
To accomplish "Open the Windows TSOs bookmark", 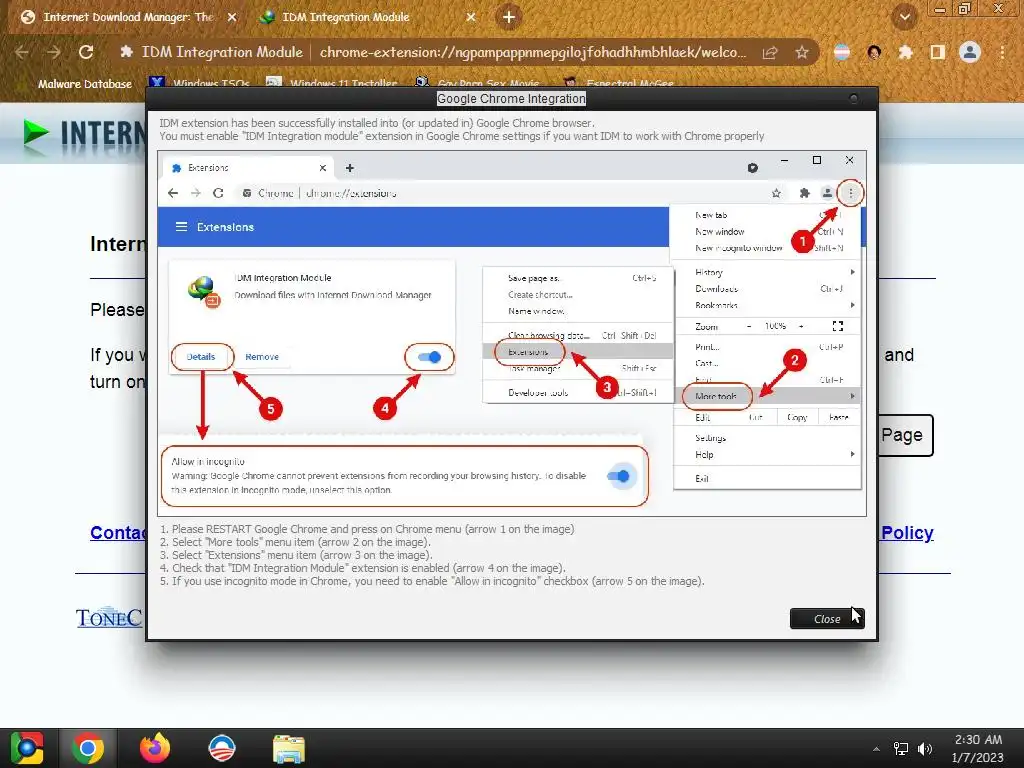I will tap(200, 83).
